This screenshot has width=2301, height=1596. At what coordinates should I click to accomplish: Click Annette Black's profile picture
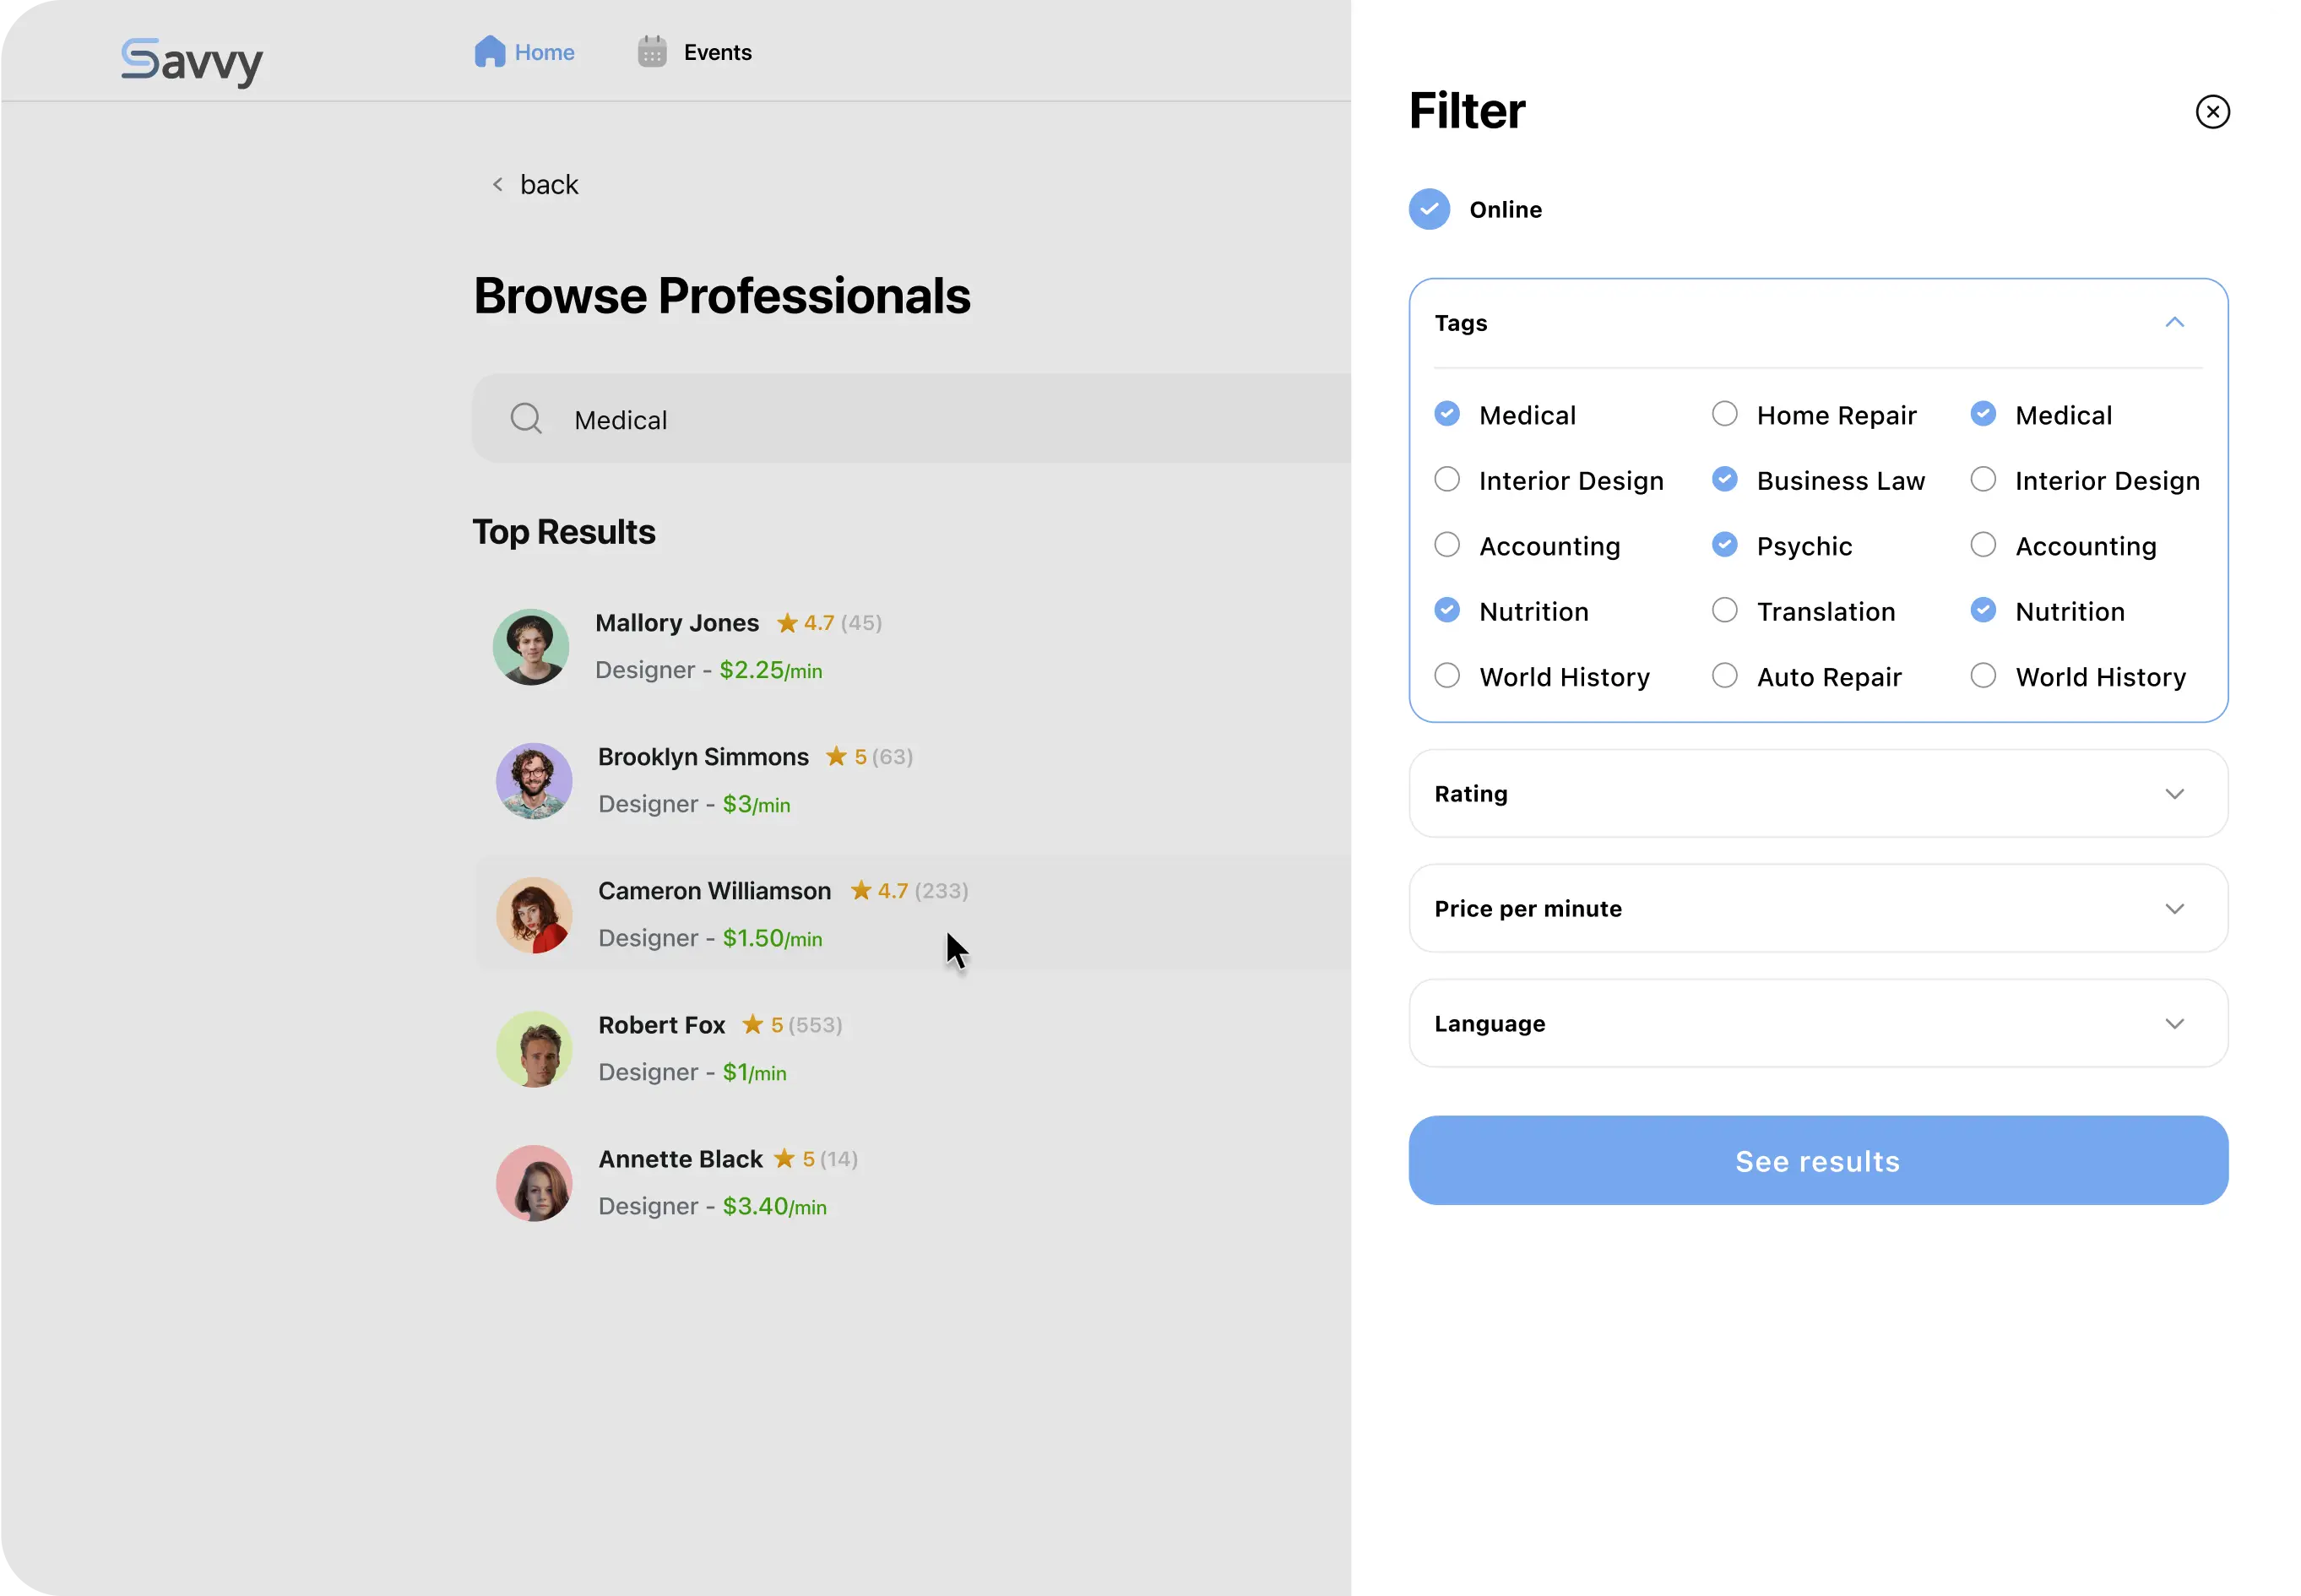coord(534,1183)
